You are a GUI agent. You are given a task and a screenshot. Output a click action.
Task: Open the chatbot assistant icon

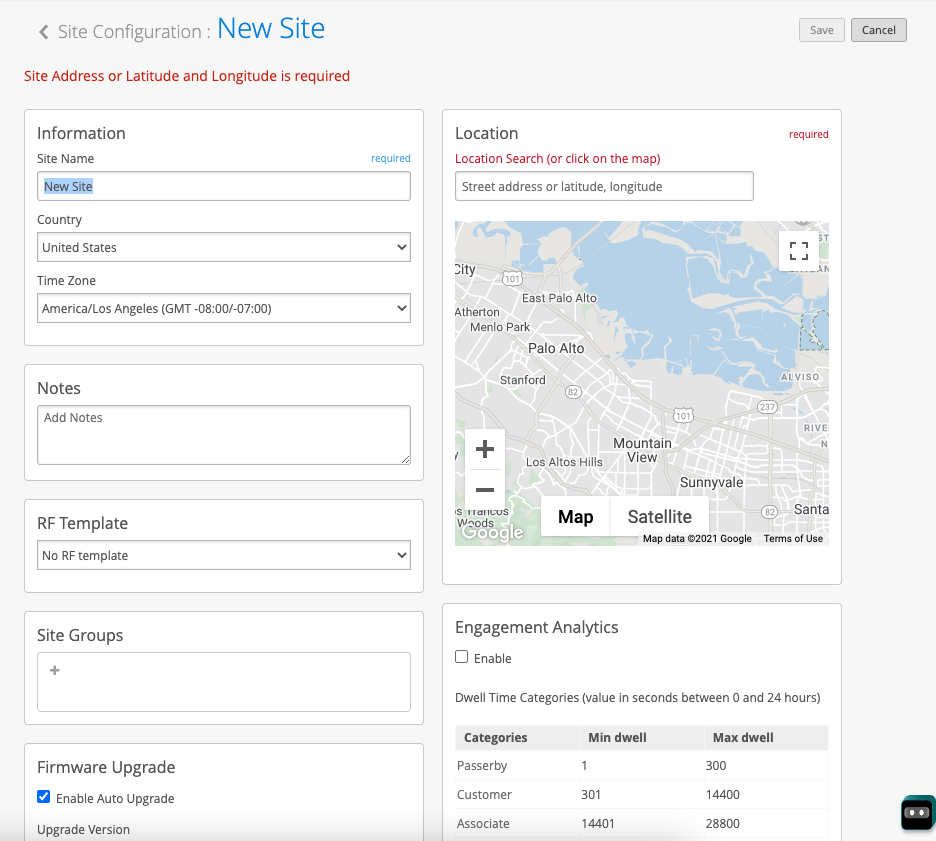[916, 813]
